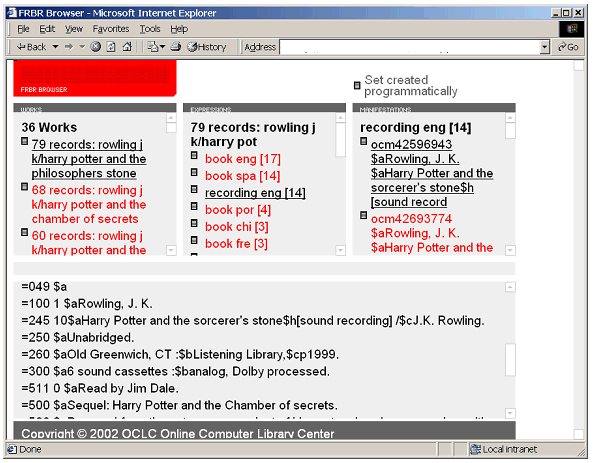Image resolution: width=593 pixels, height=463 pixels.
Task: Click square icon beside 'recording eng [14]' link
Action: point(194,189)
